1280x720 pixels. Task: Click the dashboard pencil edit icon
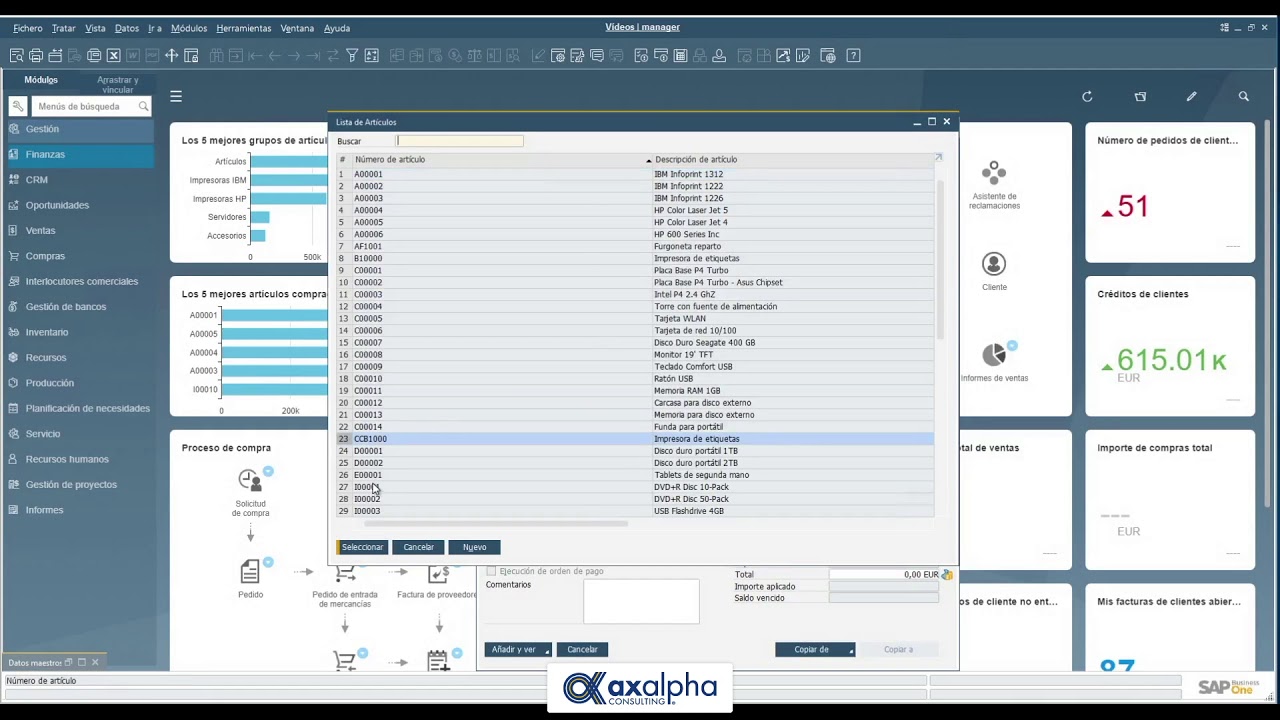[1191, 97]
